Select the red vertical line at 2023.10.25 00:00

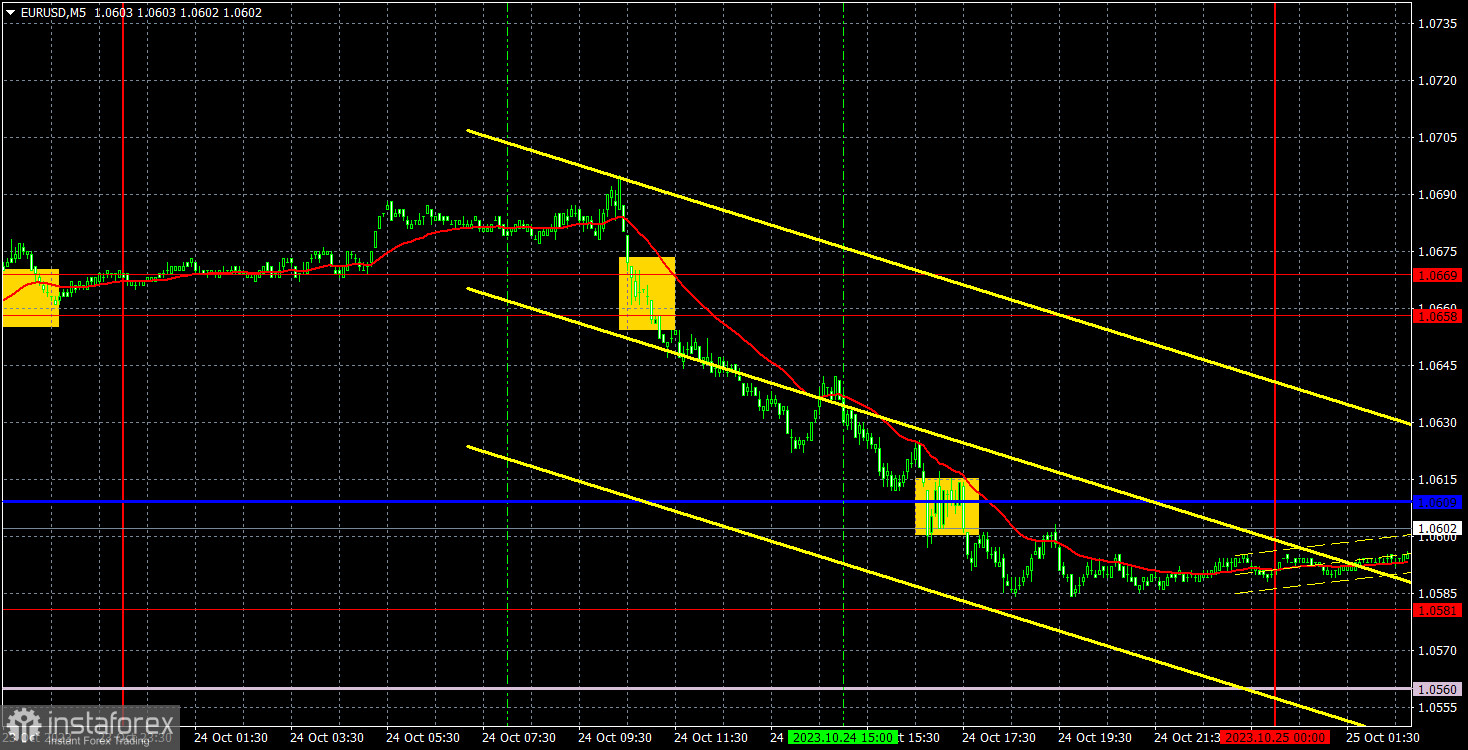coord(1275,362)
